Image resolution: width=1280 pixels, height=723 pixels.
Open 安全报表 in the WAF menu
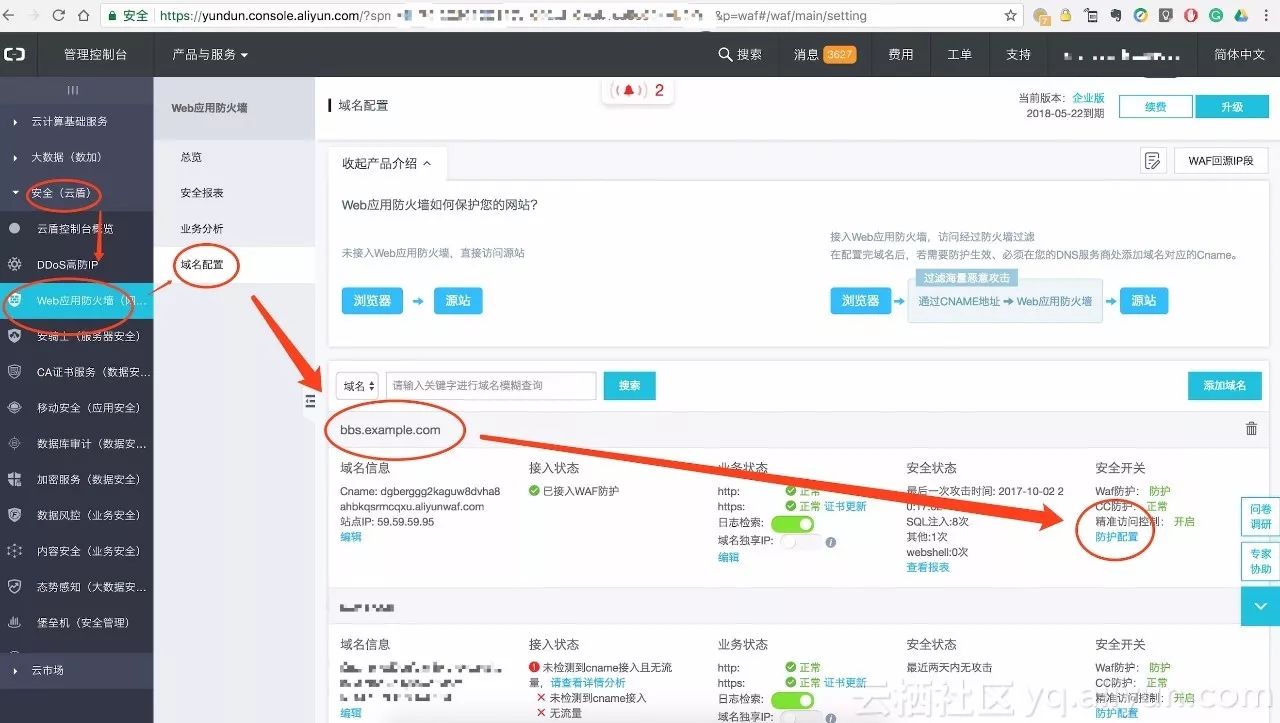pos(202,193)
